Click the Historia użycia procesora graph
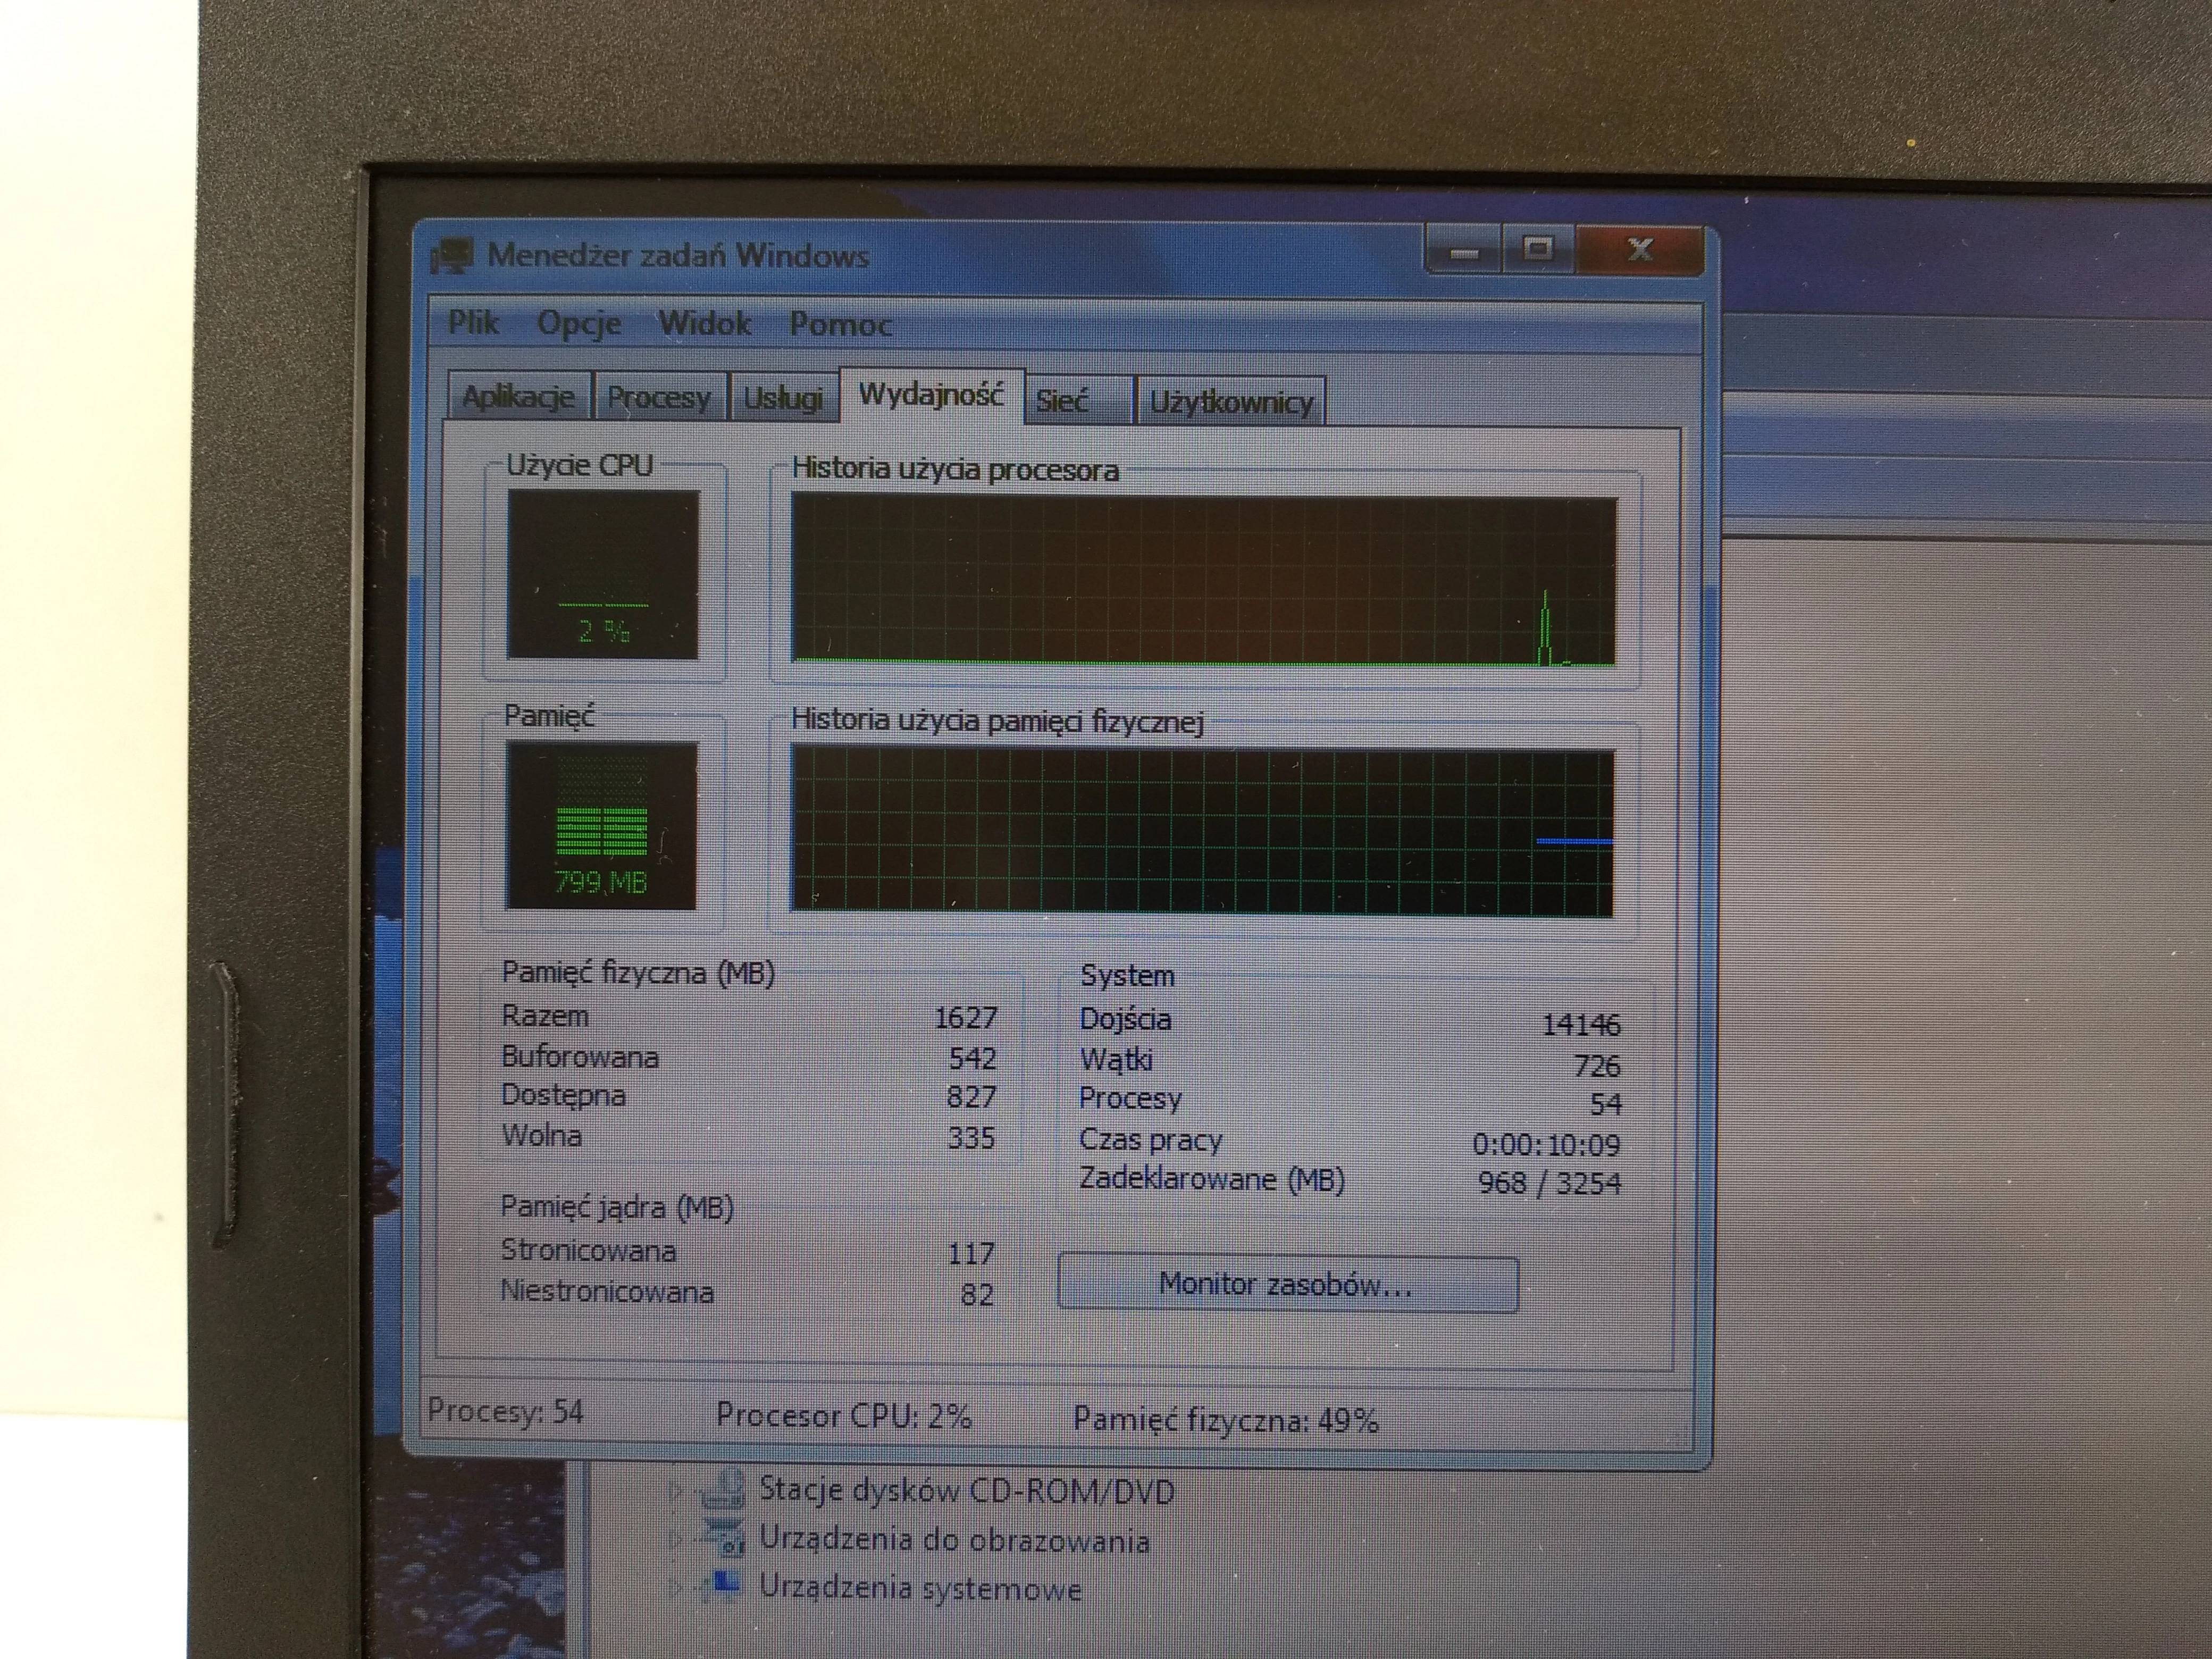The width and height of the screenshot is (2212, 1659). (x=1203, y=580)
